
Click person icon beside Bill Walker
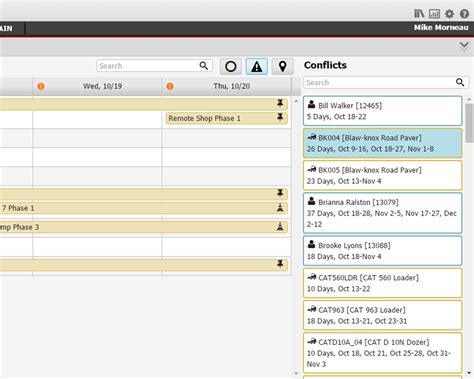(x=311, y=104)
